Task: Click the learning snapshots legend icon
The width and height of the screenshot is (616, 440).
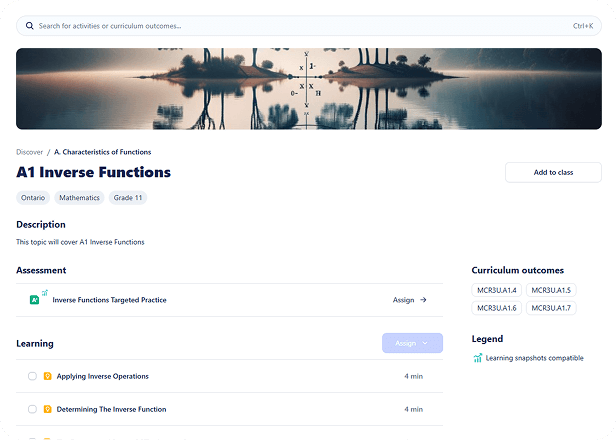Action: coord(477,358)
